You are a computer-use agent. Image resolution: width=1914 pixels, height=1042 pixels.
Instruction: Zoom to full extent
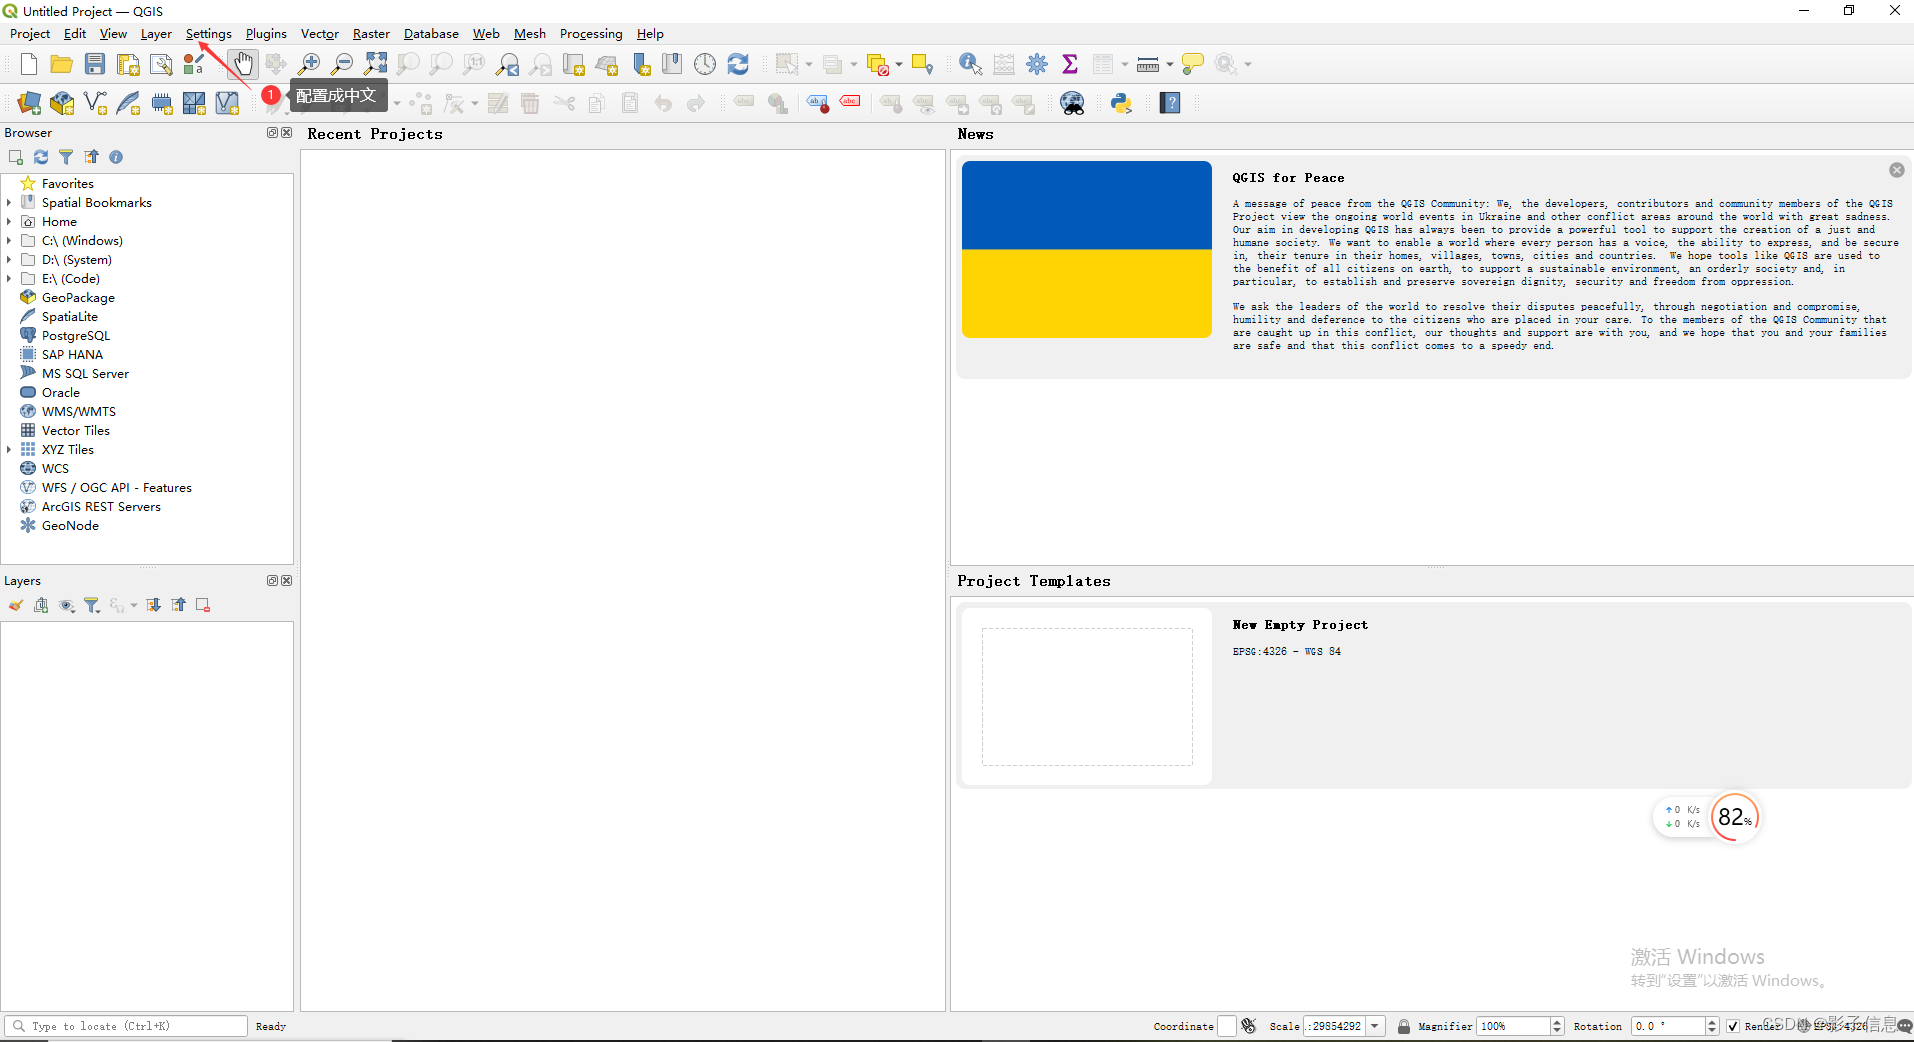375,64
